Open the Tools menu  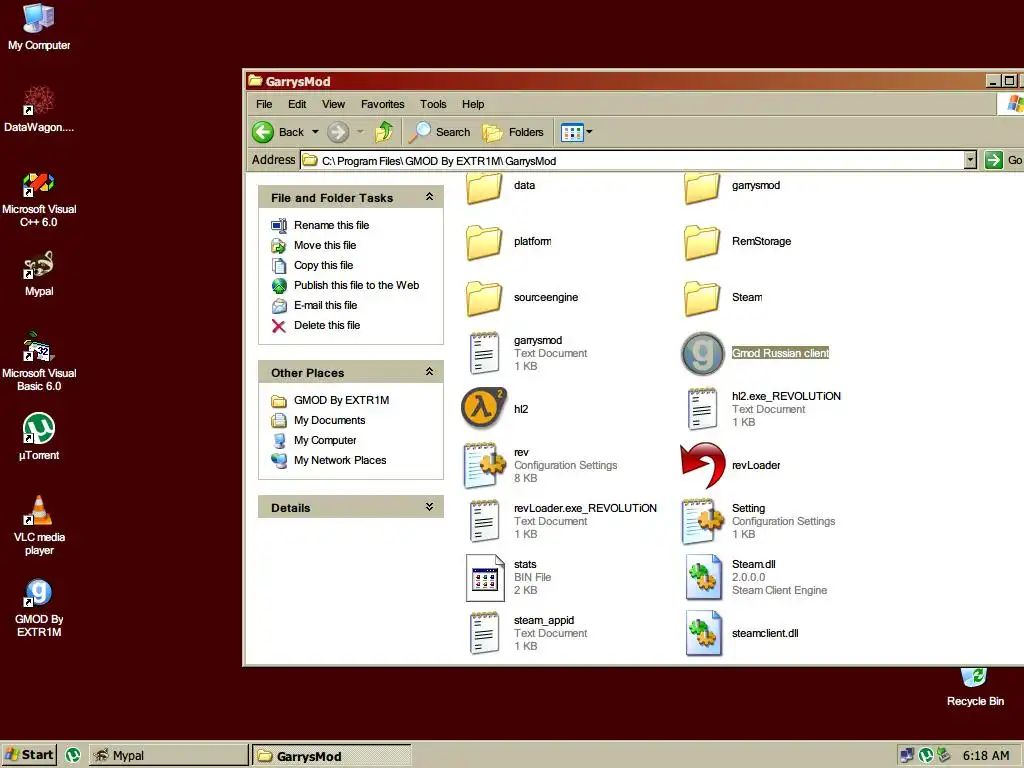(433, 104)
